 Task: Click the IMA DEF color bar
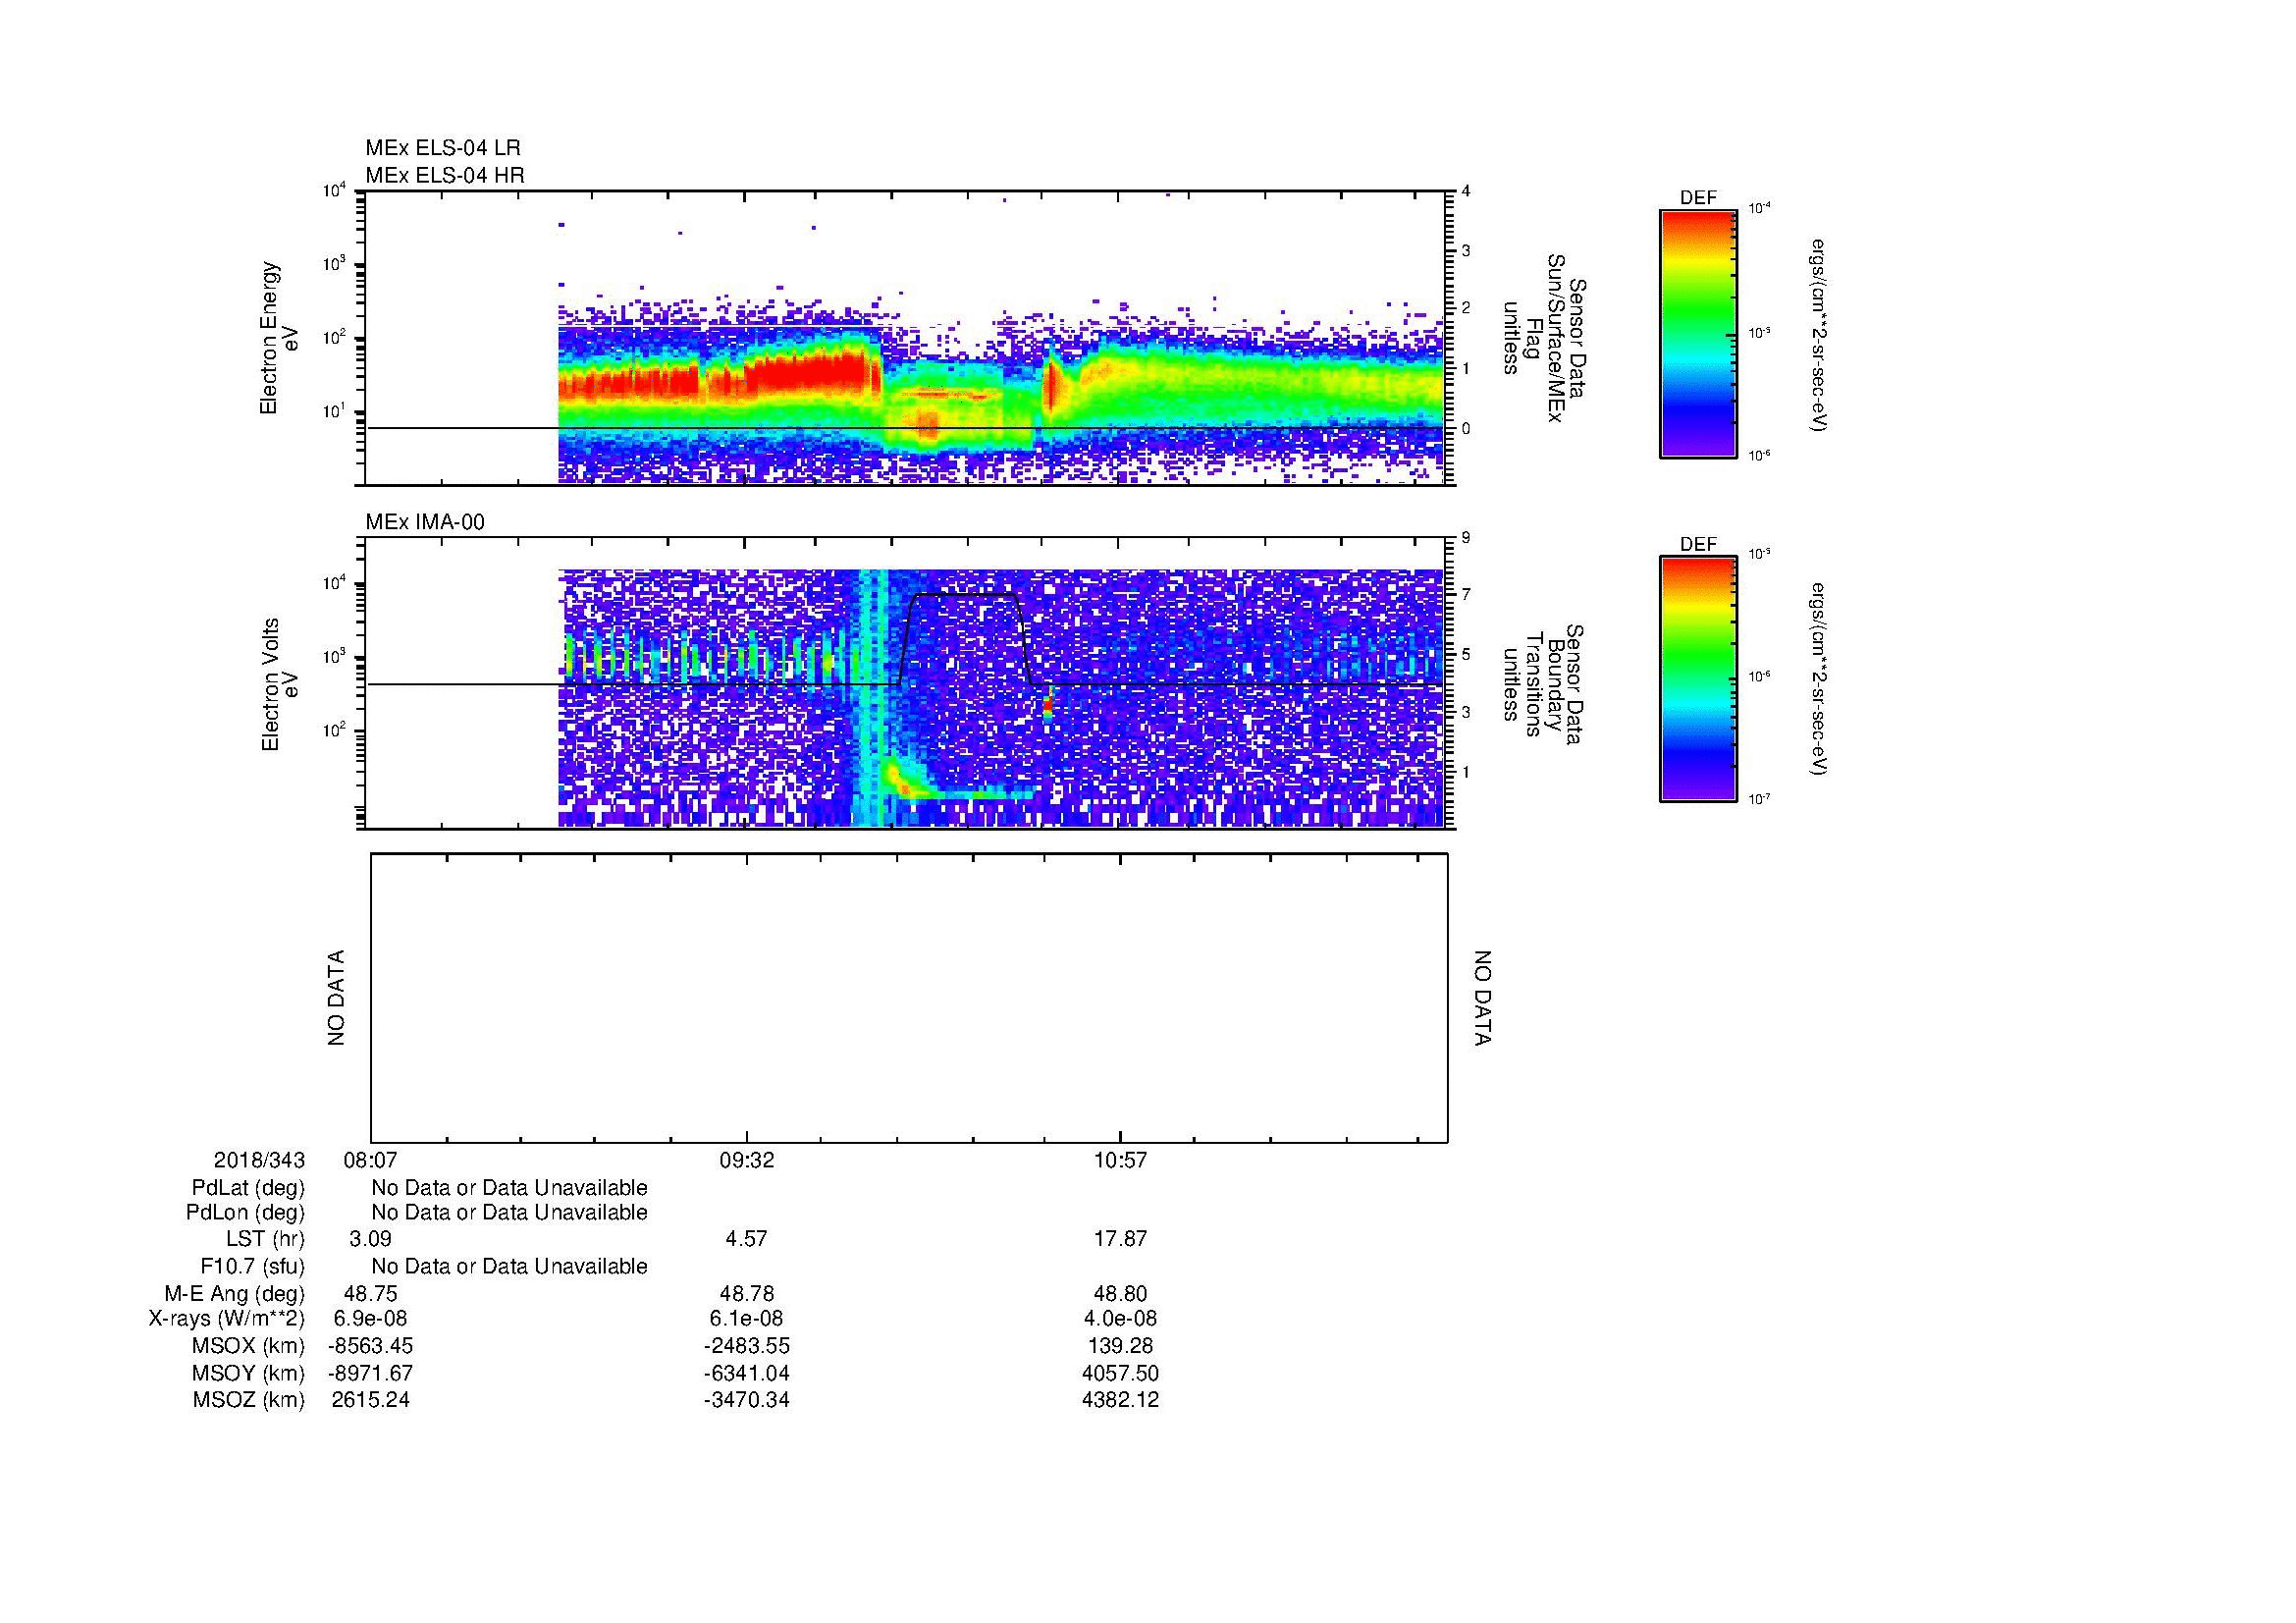(x=1697, y=679)
